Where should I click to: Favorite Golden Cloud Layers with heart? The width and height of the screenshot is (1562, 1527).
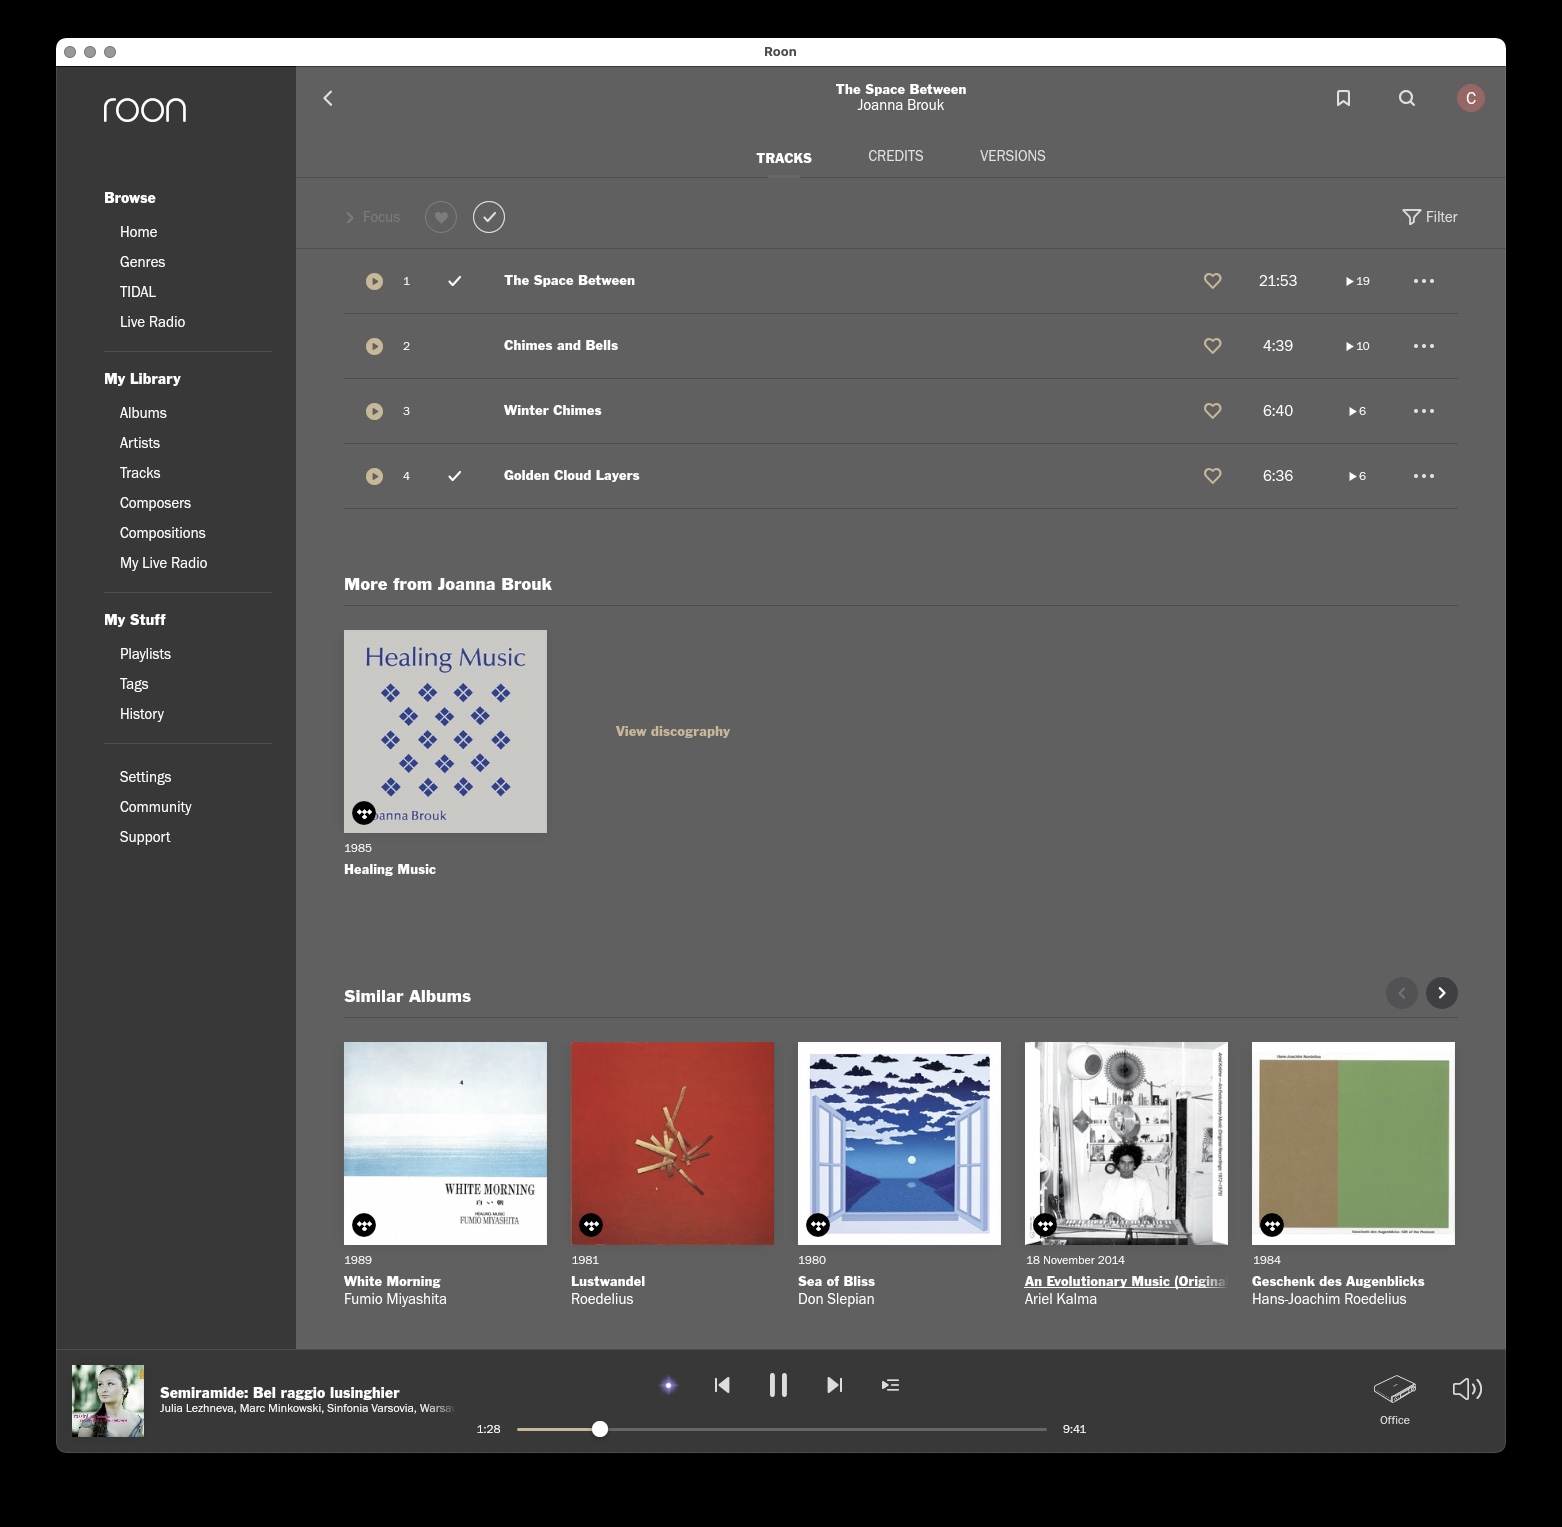click(x=1212, y=476)
